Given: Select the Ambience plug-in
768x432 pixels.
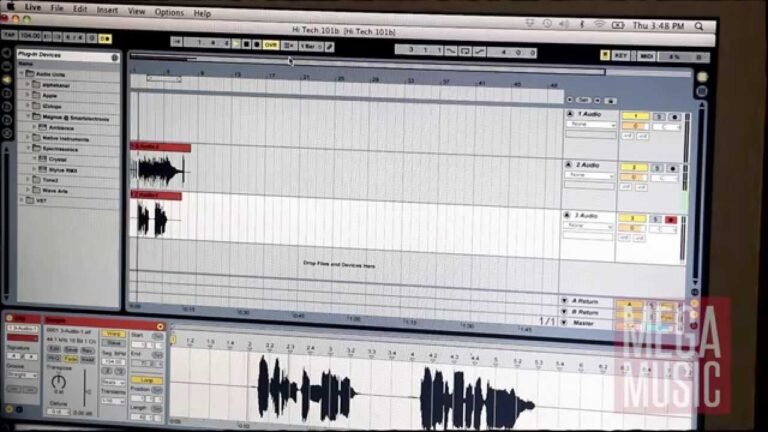Looking at the screenshot, I should [61, 128].
